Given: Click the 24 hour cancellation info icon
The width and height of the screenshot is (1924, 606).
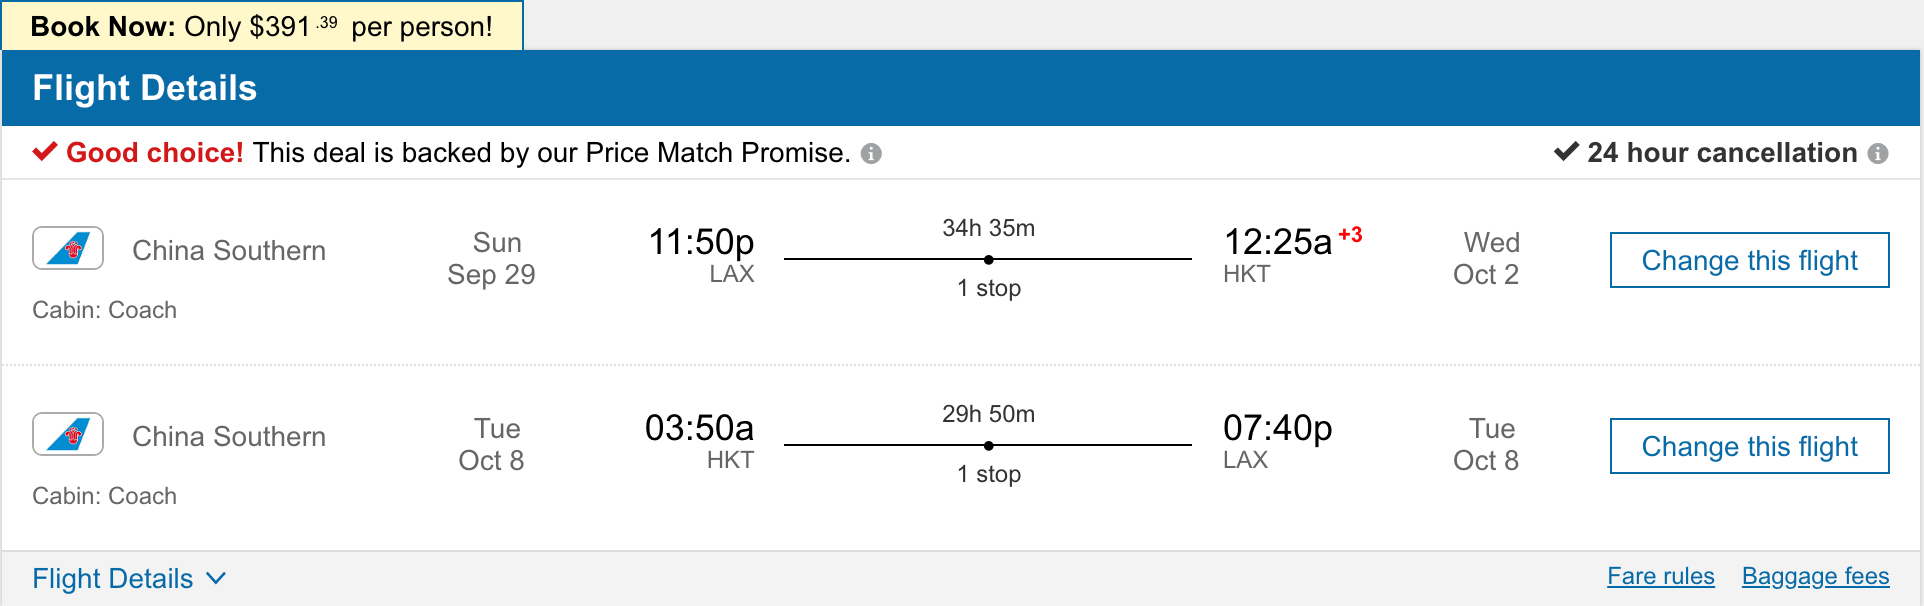Looking at the screenshot, I should click(1878, 154).
